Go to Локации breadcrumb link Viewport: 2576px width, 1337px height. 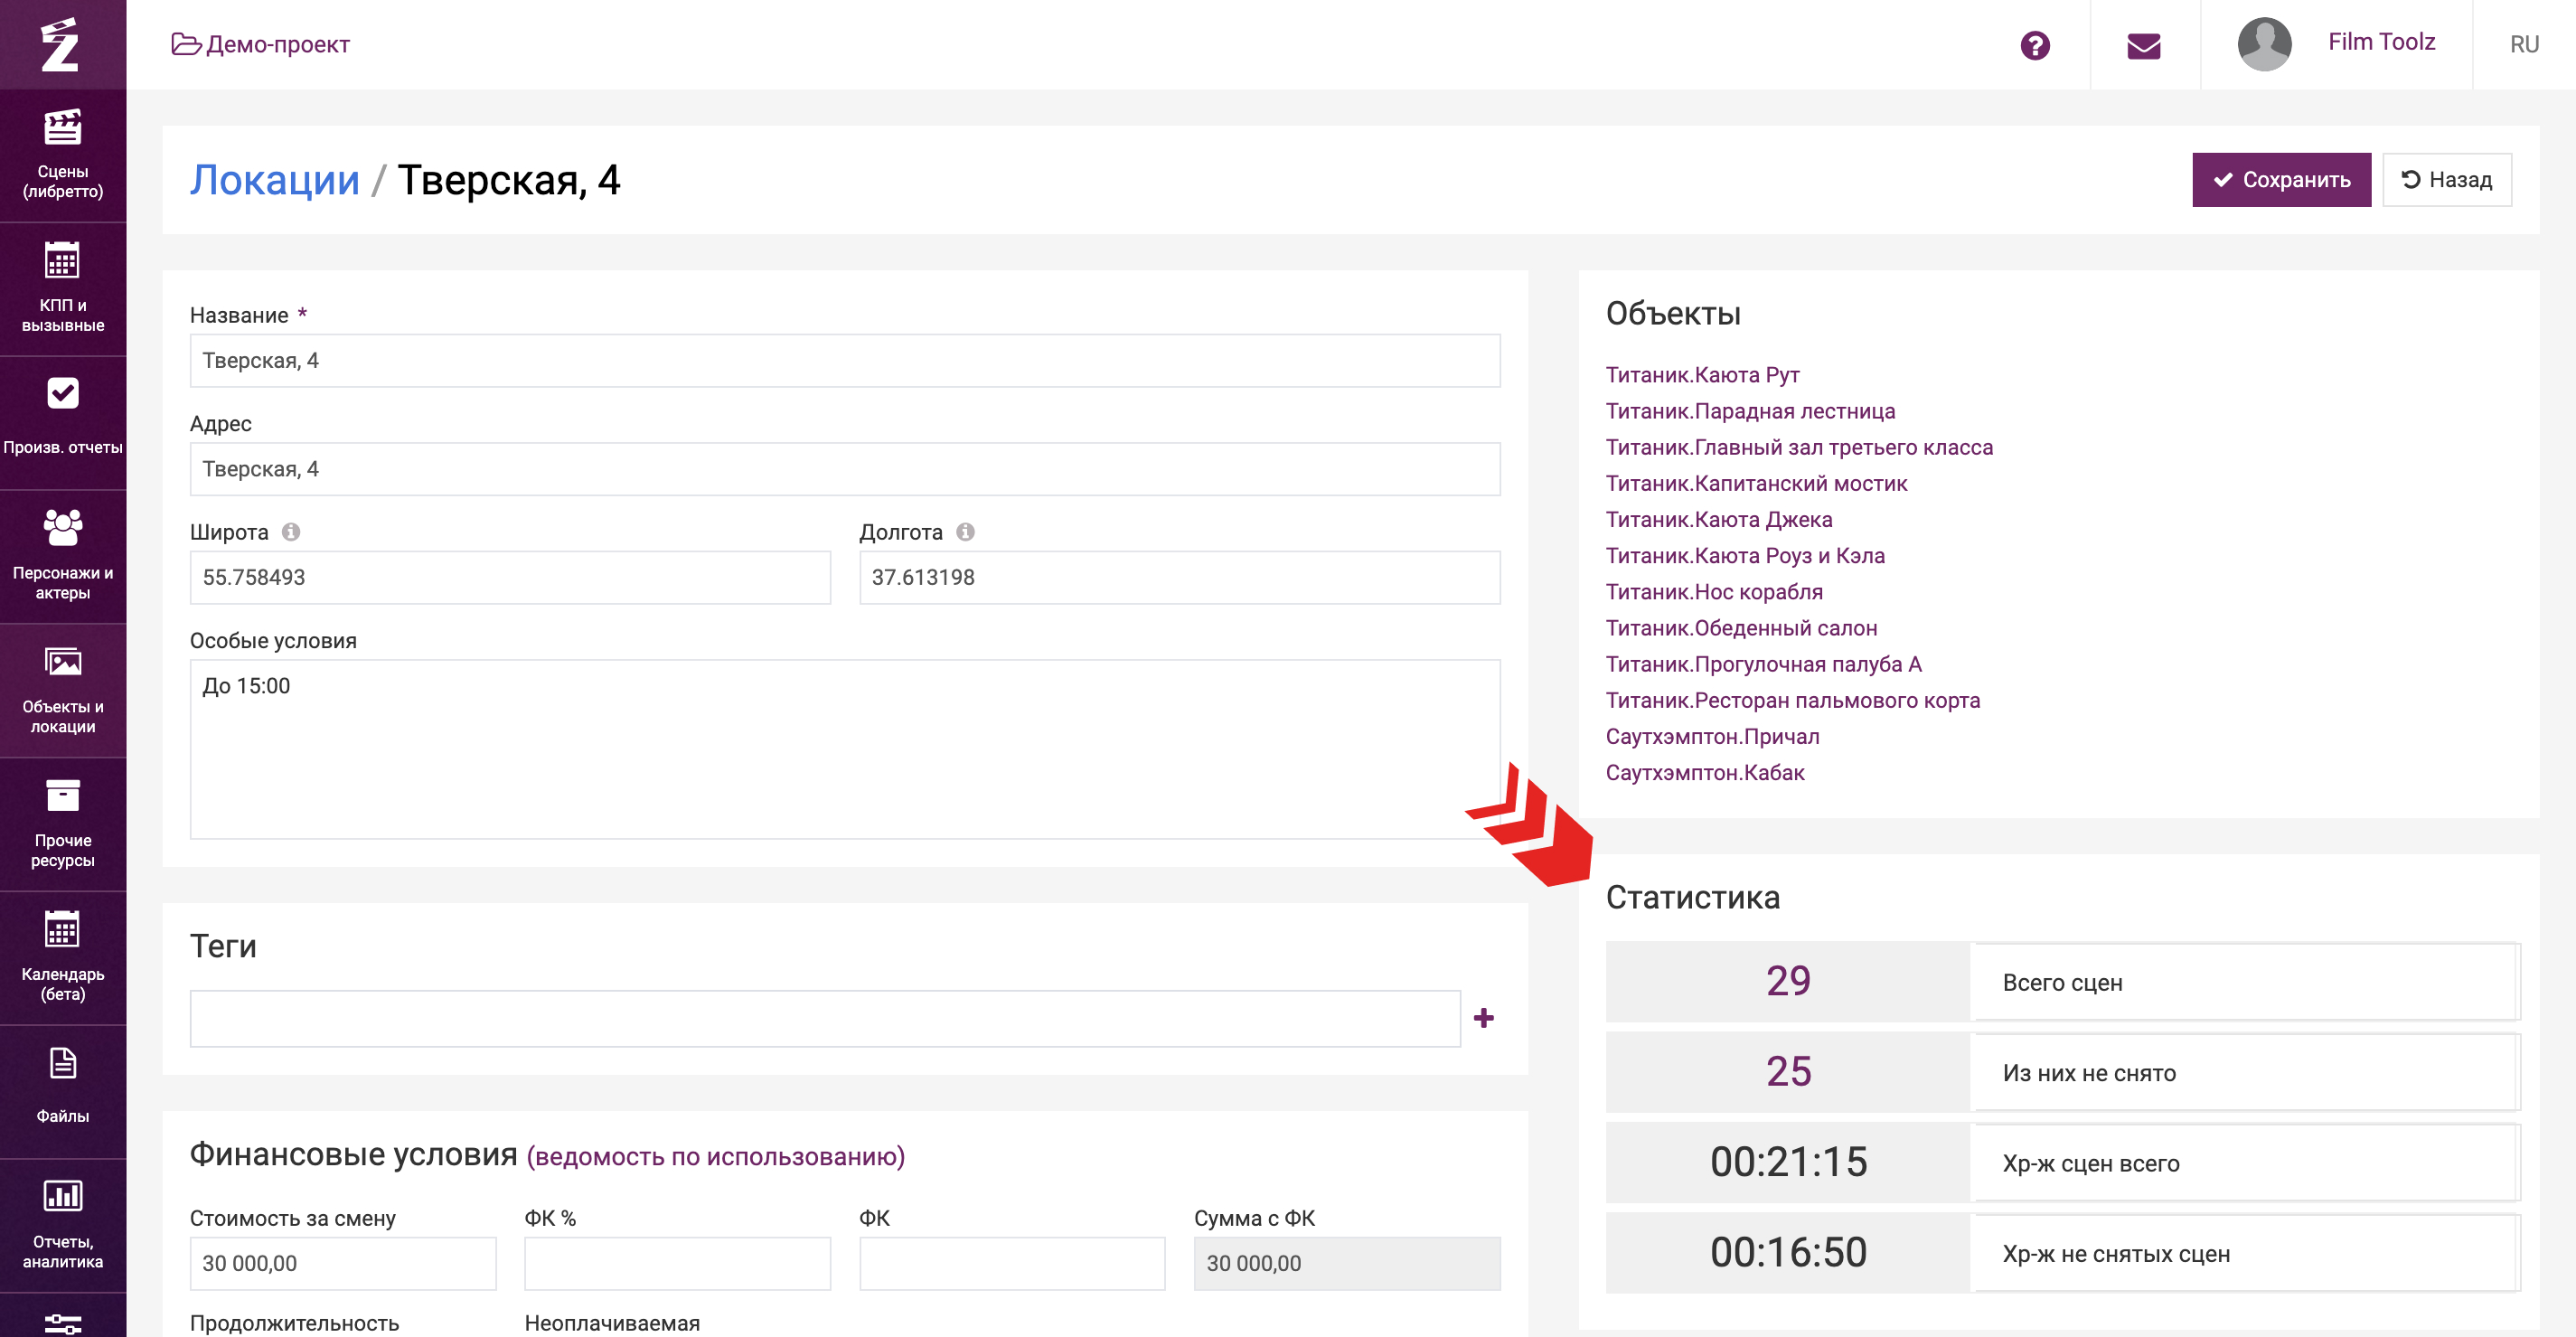coord(274,180)
